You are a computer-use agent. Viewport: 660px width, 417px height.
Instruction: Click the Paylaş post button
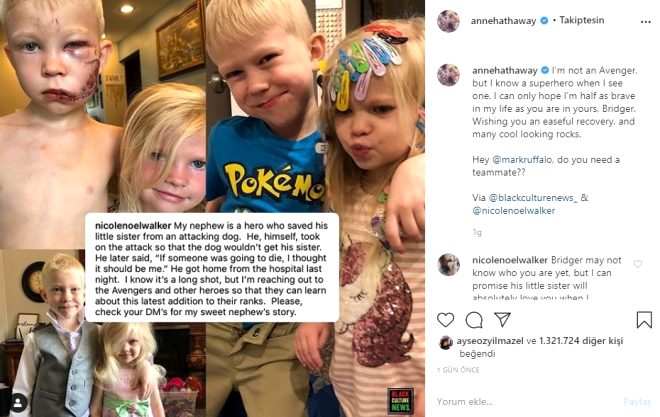pos(637,401)
